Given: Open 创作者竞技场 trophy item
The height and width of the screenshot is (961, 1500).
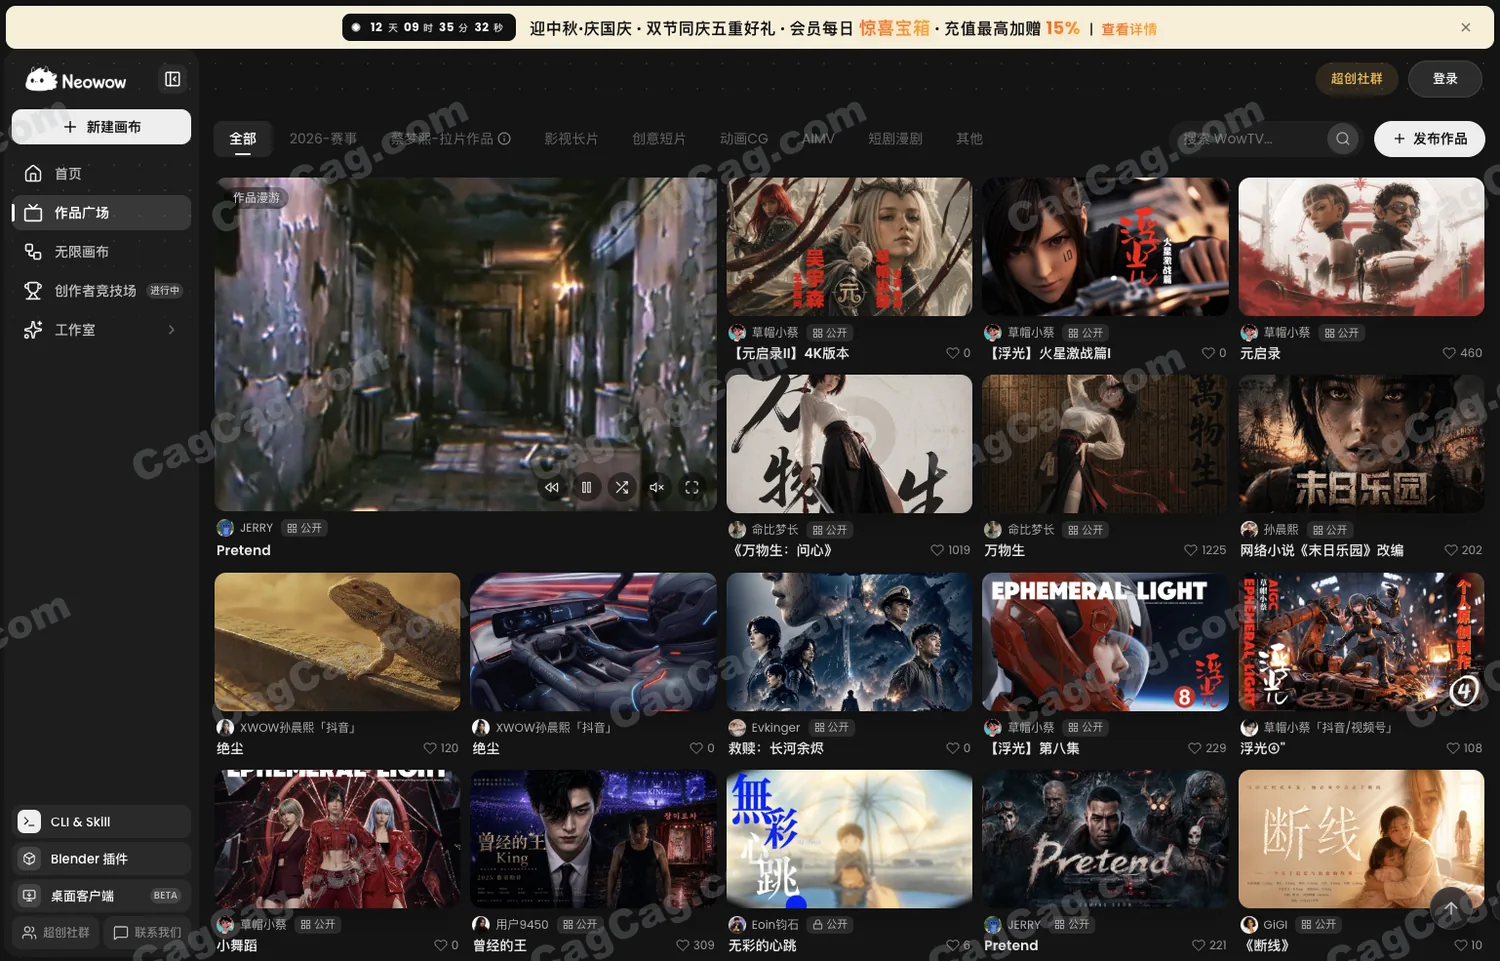Looking at the screenshot, I should (101, 291).
